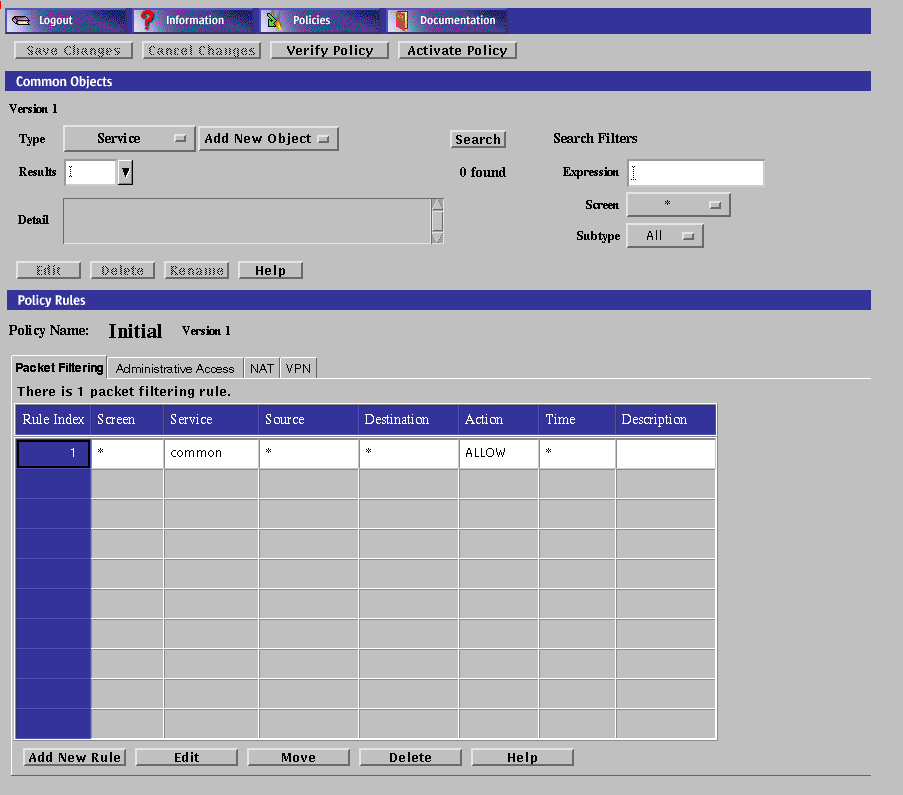Click the Cancel Changes button

202,51
